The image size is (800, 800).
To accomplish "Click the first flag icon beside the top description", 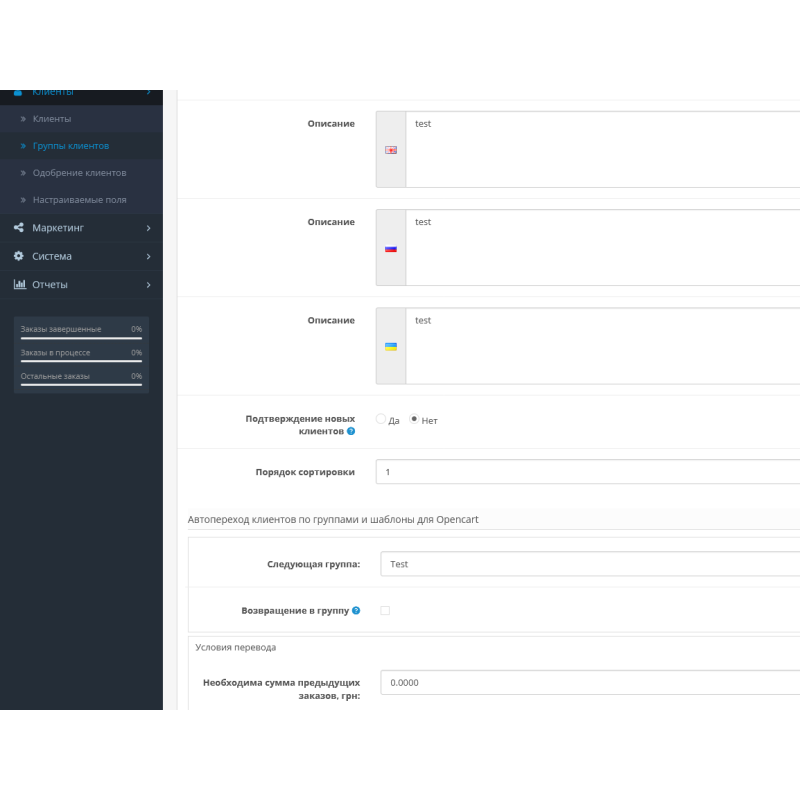I will [x=391, y=150].
